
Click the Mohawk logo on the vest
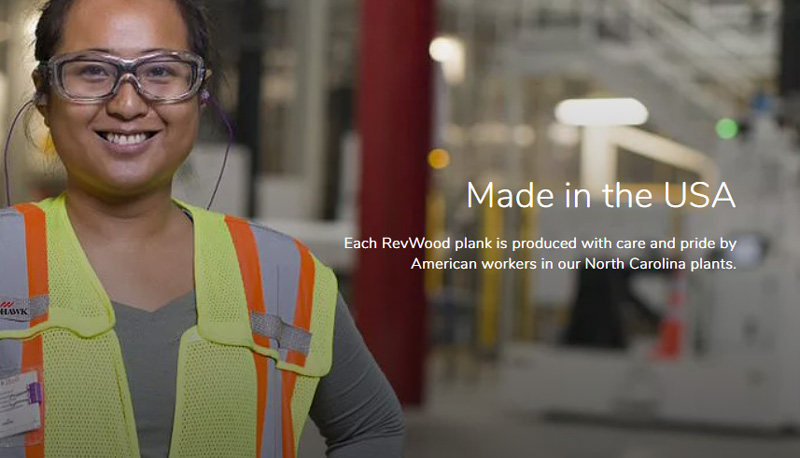click(14, 310)
